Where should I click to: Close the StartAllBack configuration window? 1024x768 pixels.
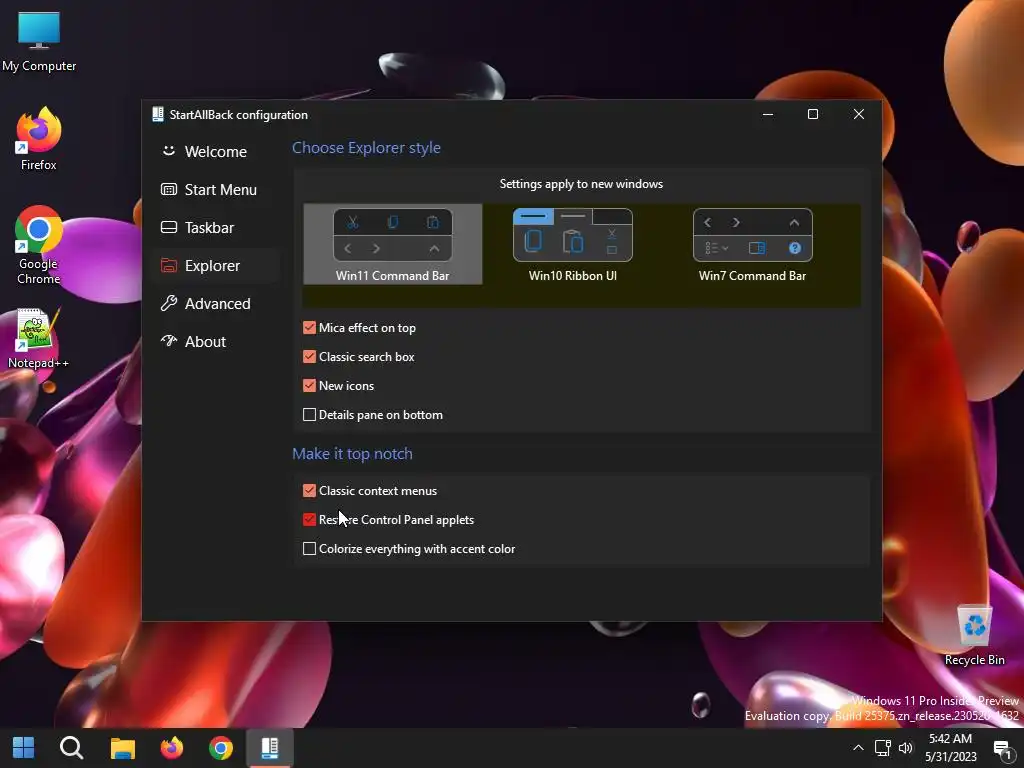pos(859,114)
